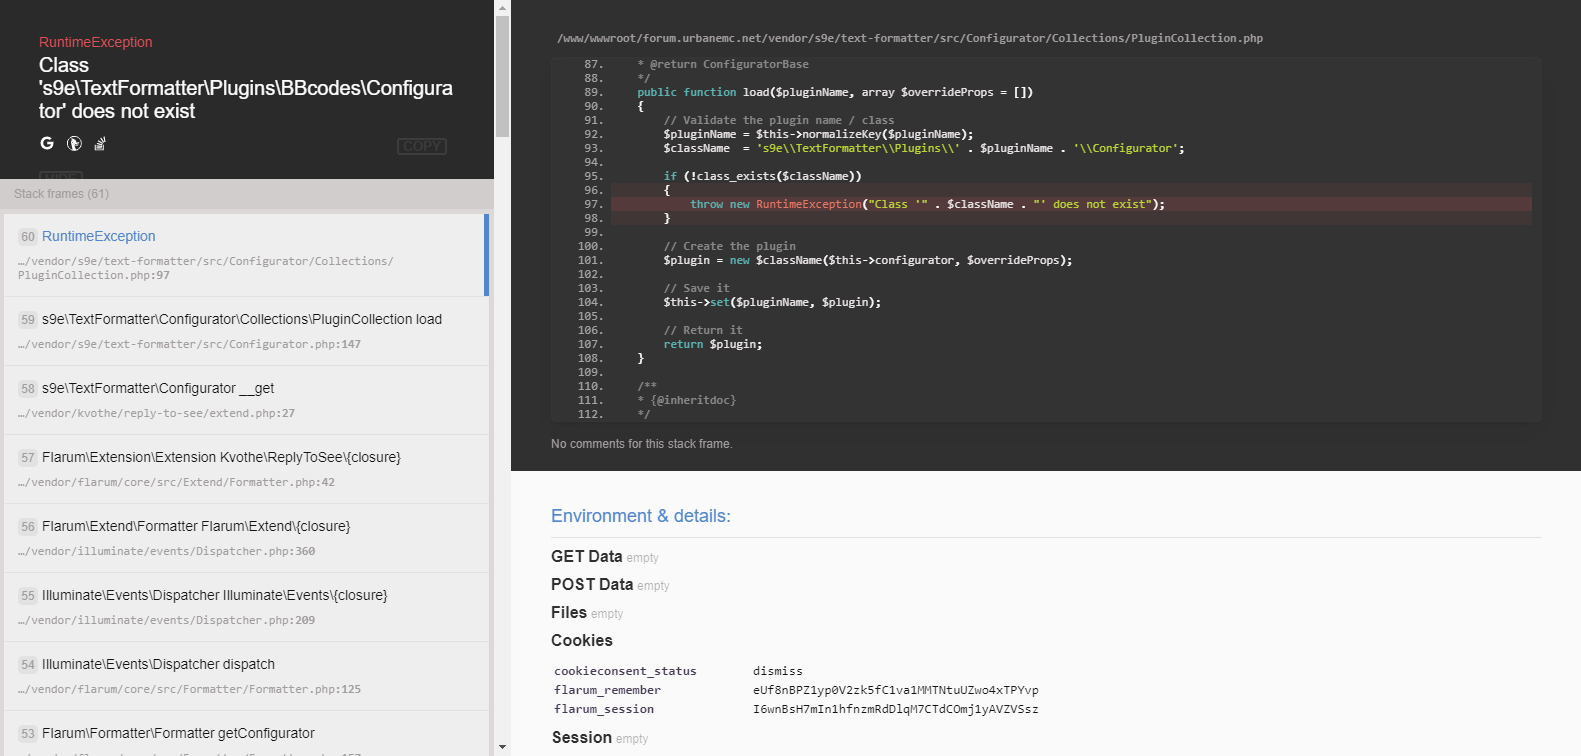Search the error on Google
This screenshot has width=1581, height=756.
click(x=47, y=143)
